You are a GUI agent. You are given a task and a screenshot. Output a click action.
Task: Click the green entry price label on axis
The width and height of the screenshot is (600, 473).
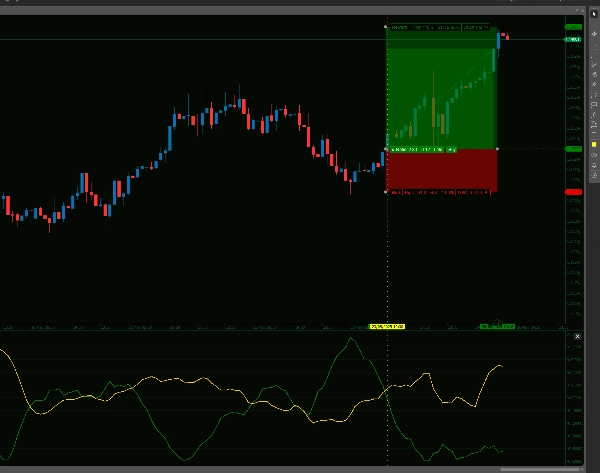click(574, 149)
